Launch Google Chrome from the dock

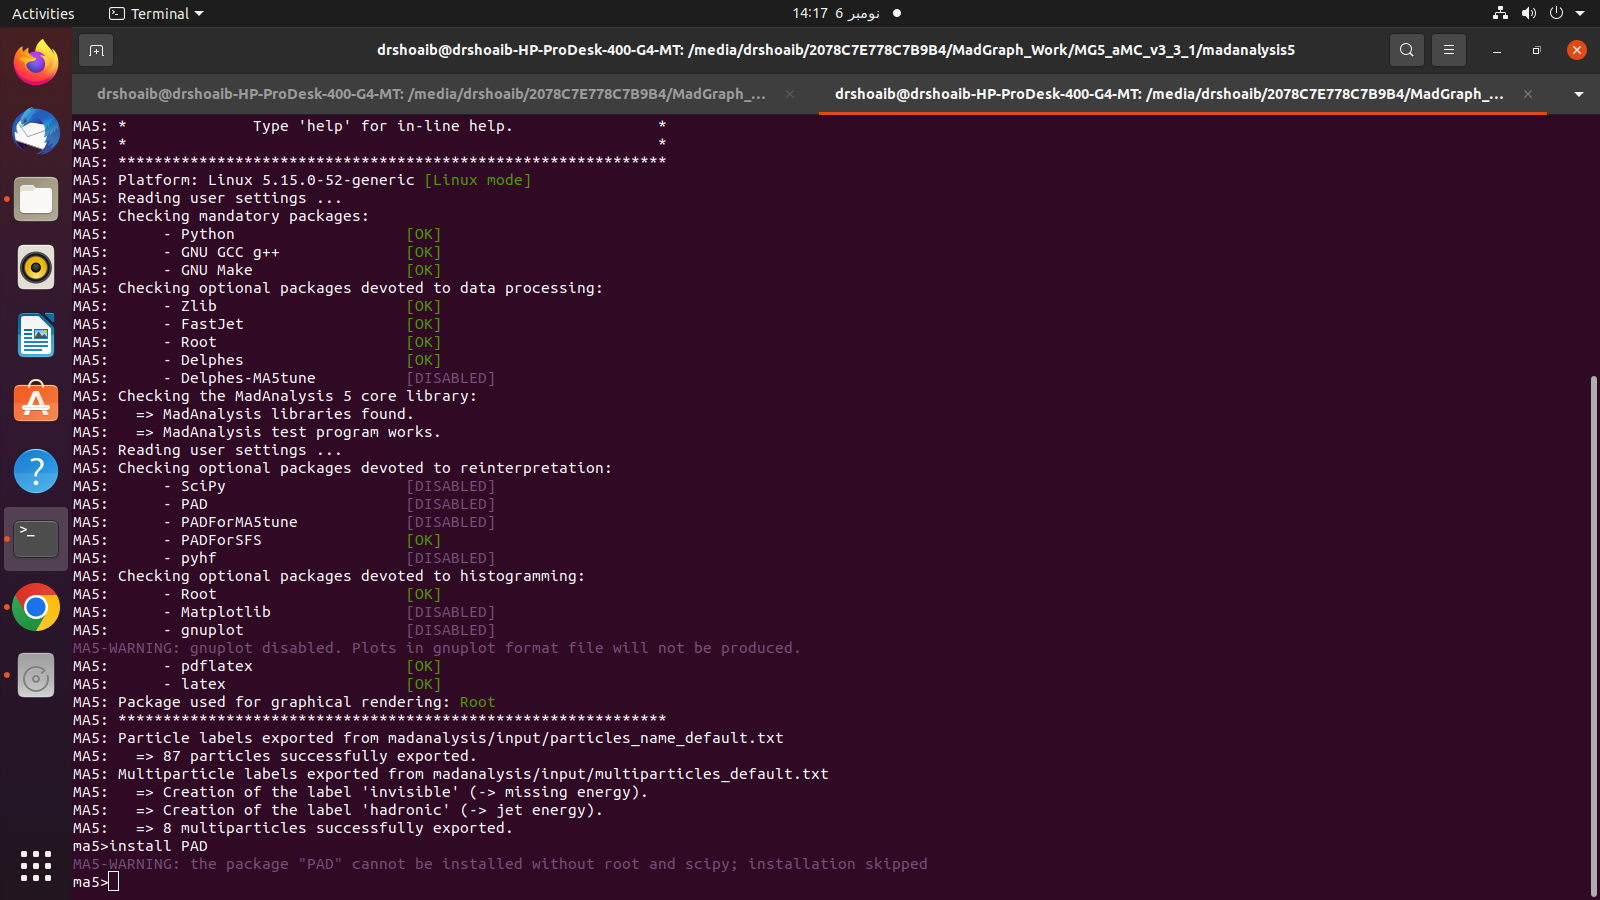pyautogui.click(x=36, y=607)
